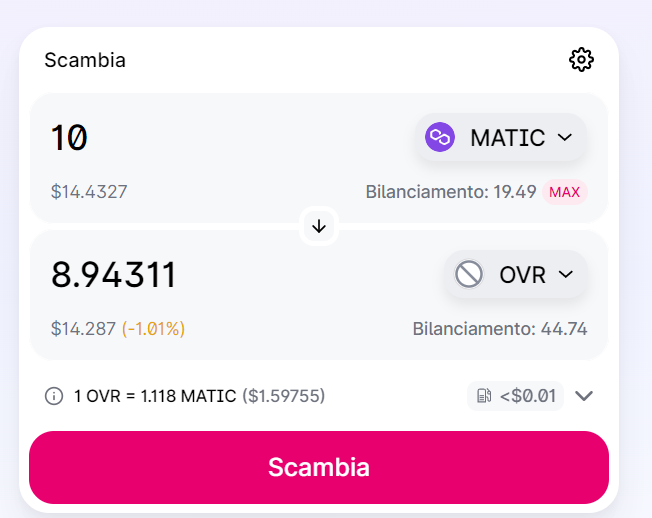Open the OVR token dropdown chevron

(x=566, y=274)
